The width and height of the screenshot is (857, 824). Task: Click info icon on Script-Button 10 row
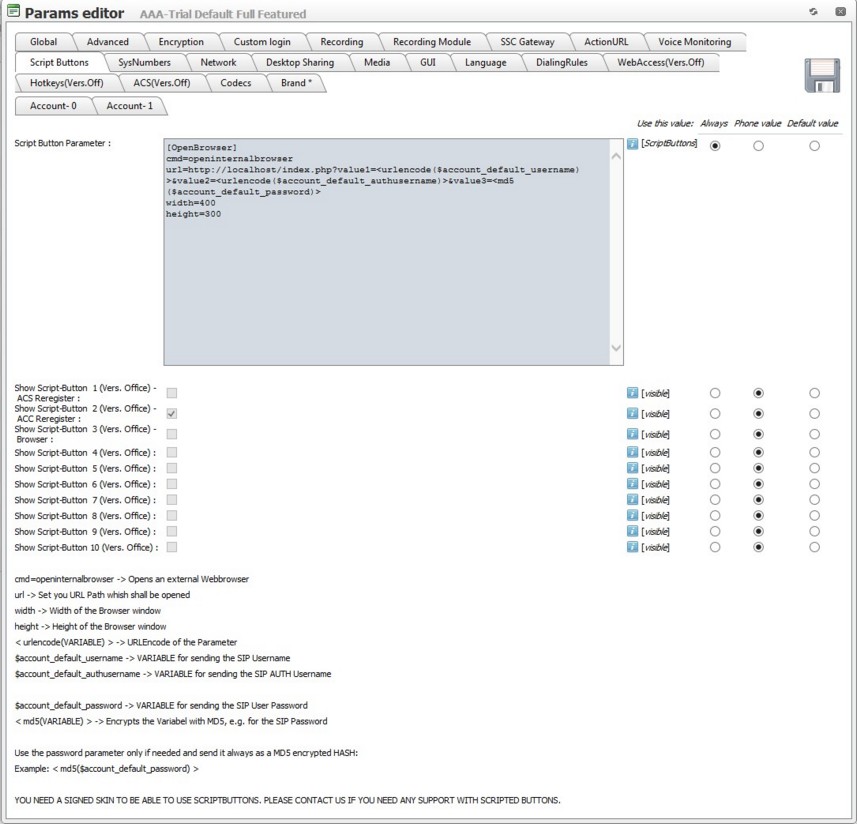[632, 547]
